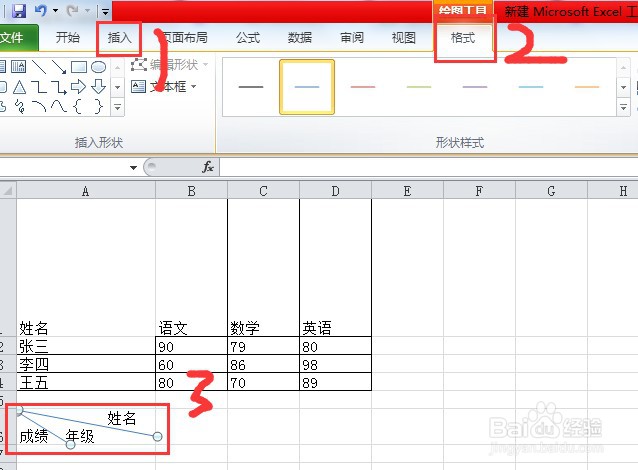Select column B header
The width and height of the screenshot is (638, 470).
pyautogui.click(x=191, y=190)
